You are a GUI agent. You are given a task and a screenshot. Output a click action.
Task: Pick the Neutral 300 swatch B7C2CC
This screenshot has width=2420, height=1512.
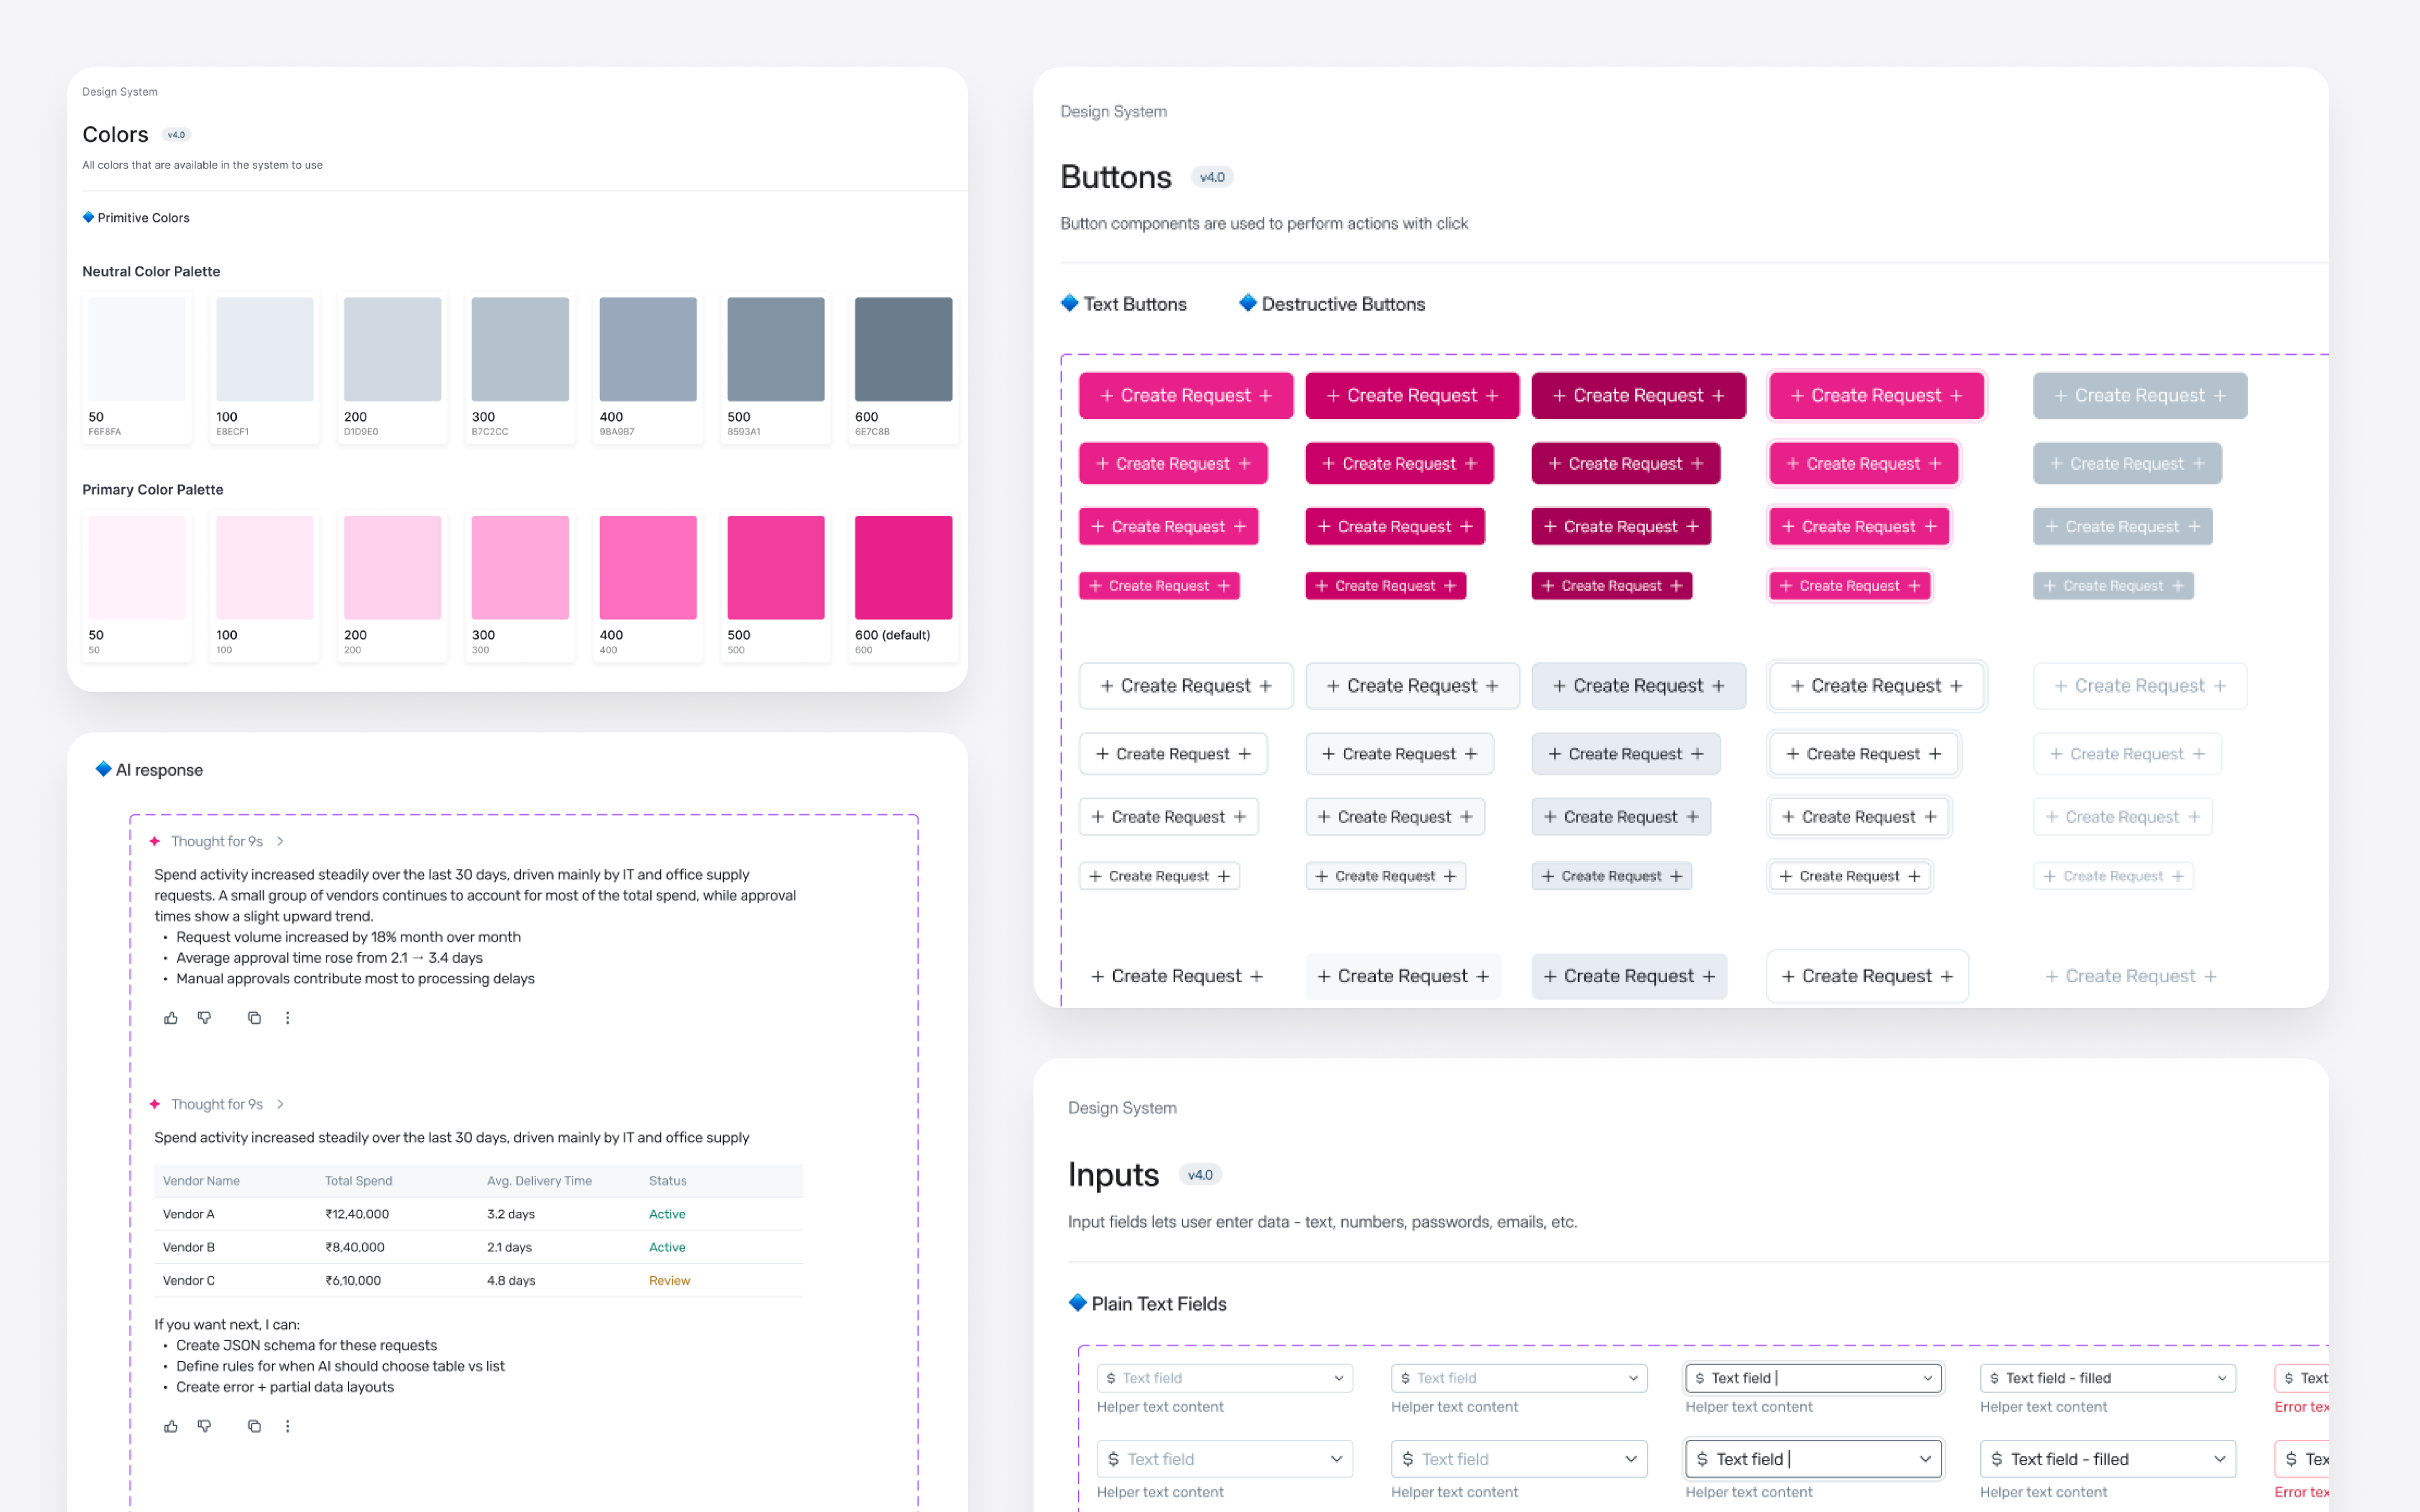coord(520,349)
